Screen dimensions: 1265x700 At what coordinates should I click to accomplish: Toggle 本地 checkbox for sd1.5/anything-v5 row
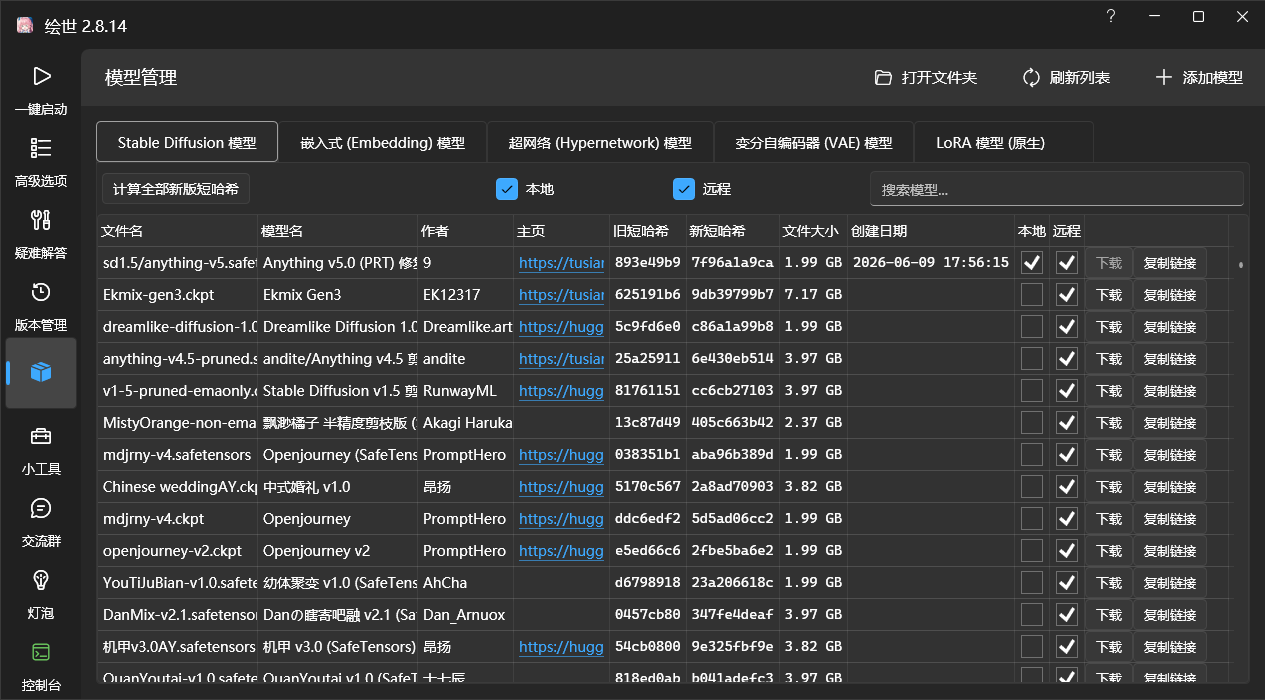click(x=1032, y=263)
